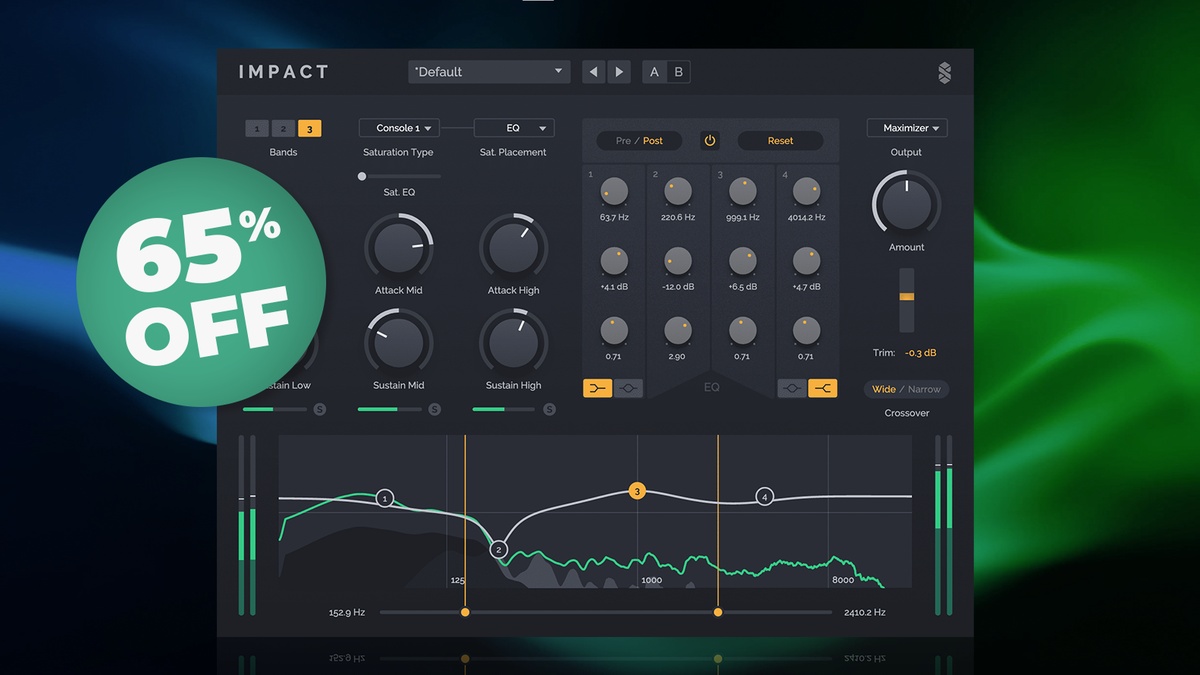1200x675 pixels.
Task: Expand the Maximizer output dropdown
Action: 907,128
